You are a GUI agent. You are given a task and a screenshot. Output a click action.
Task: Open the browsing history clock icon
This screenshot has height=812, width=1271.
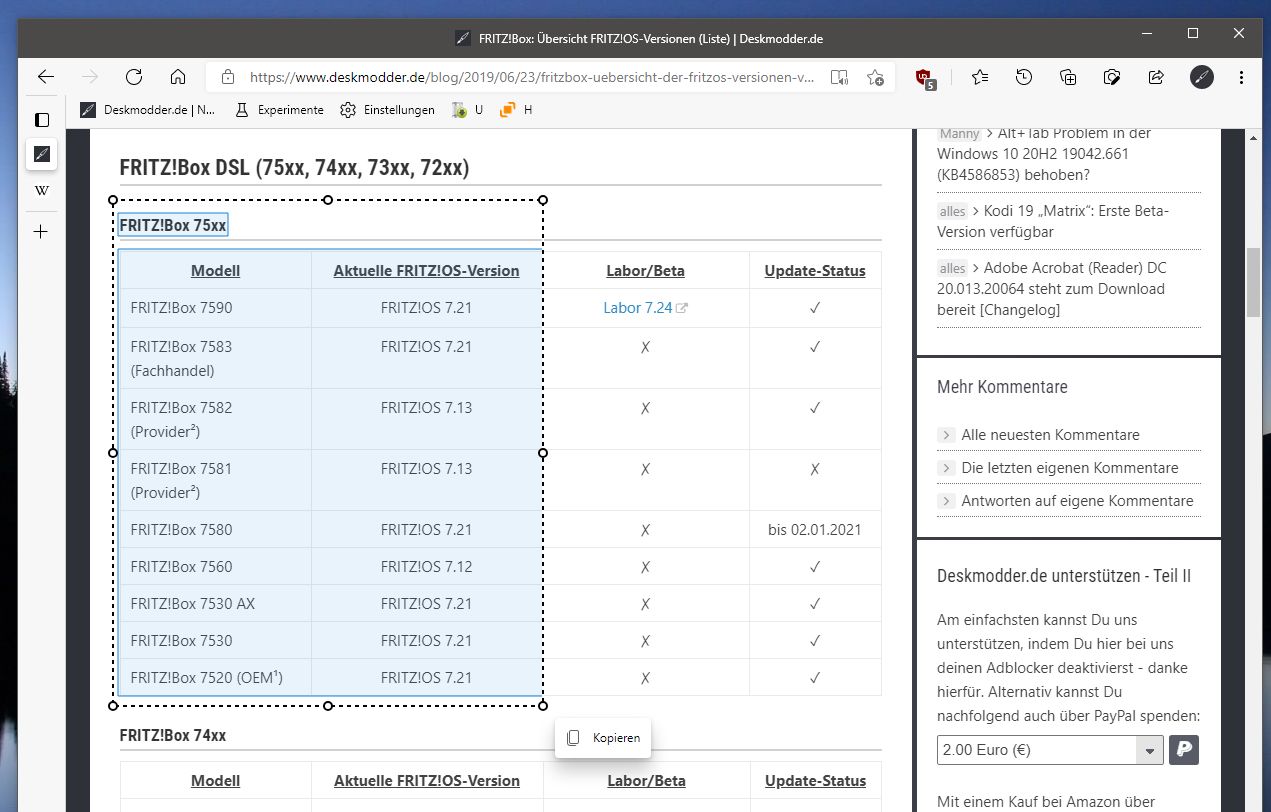coord(1024,77)
